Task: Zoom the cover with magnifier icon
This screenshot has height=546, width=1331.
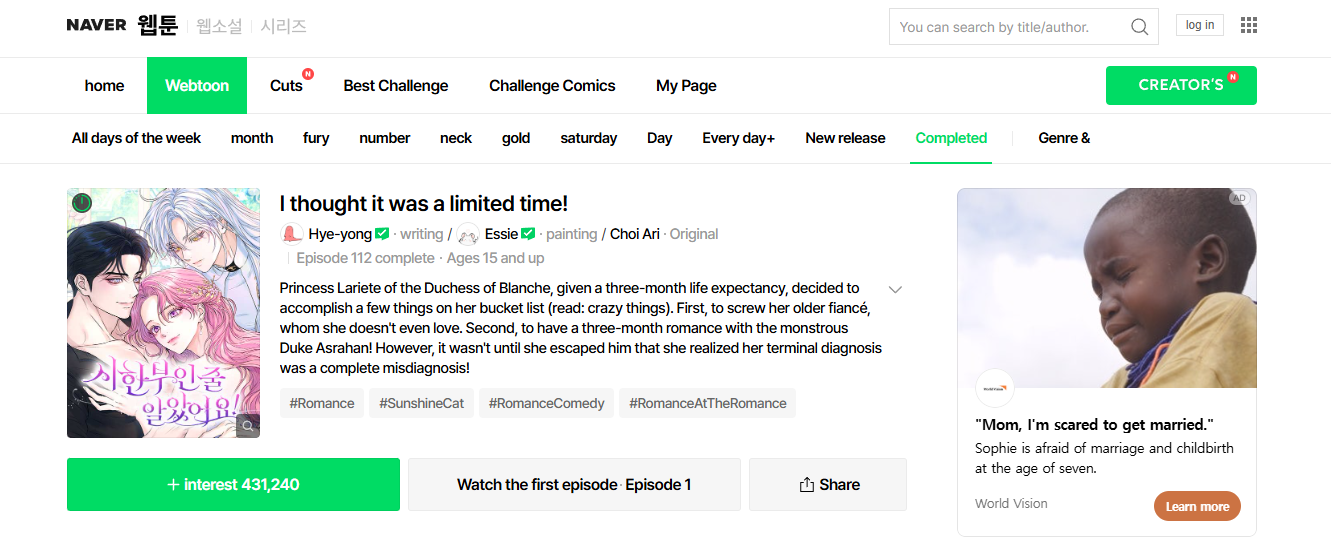Action: pyautogui.click(x=247, y=426)
